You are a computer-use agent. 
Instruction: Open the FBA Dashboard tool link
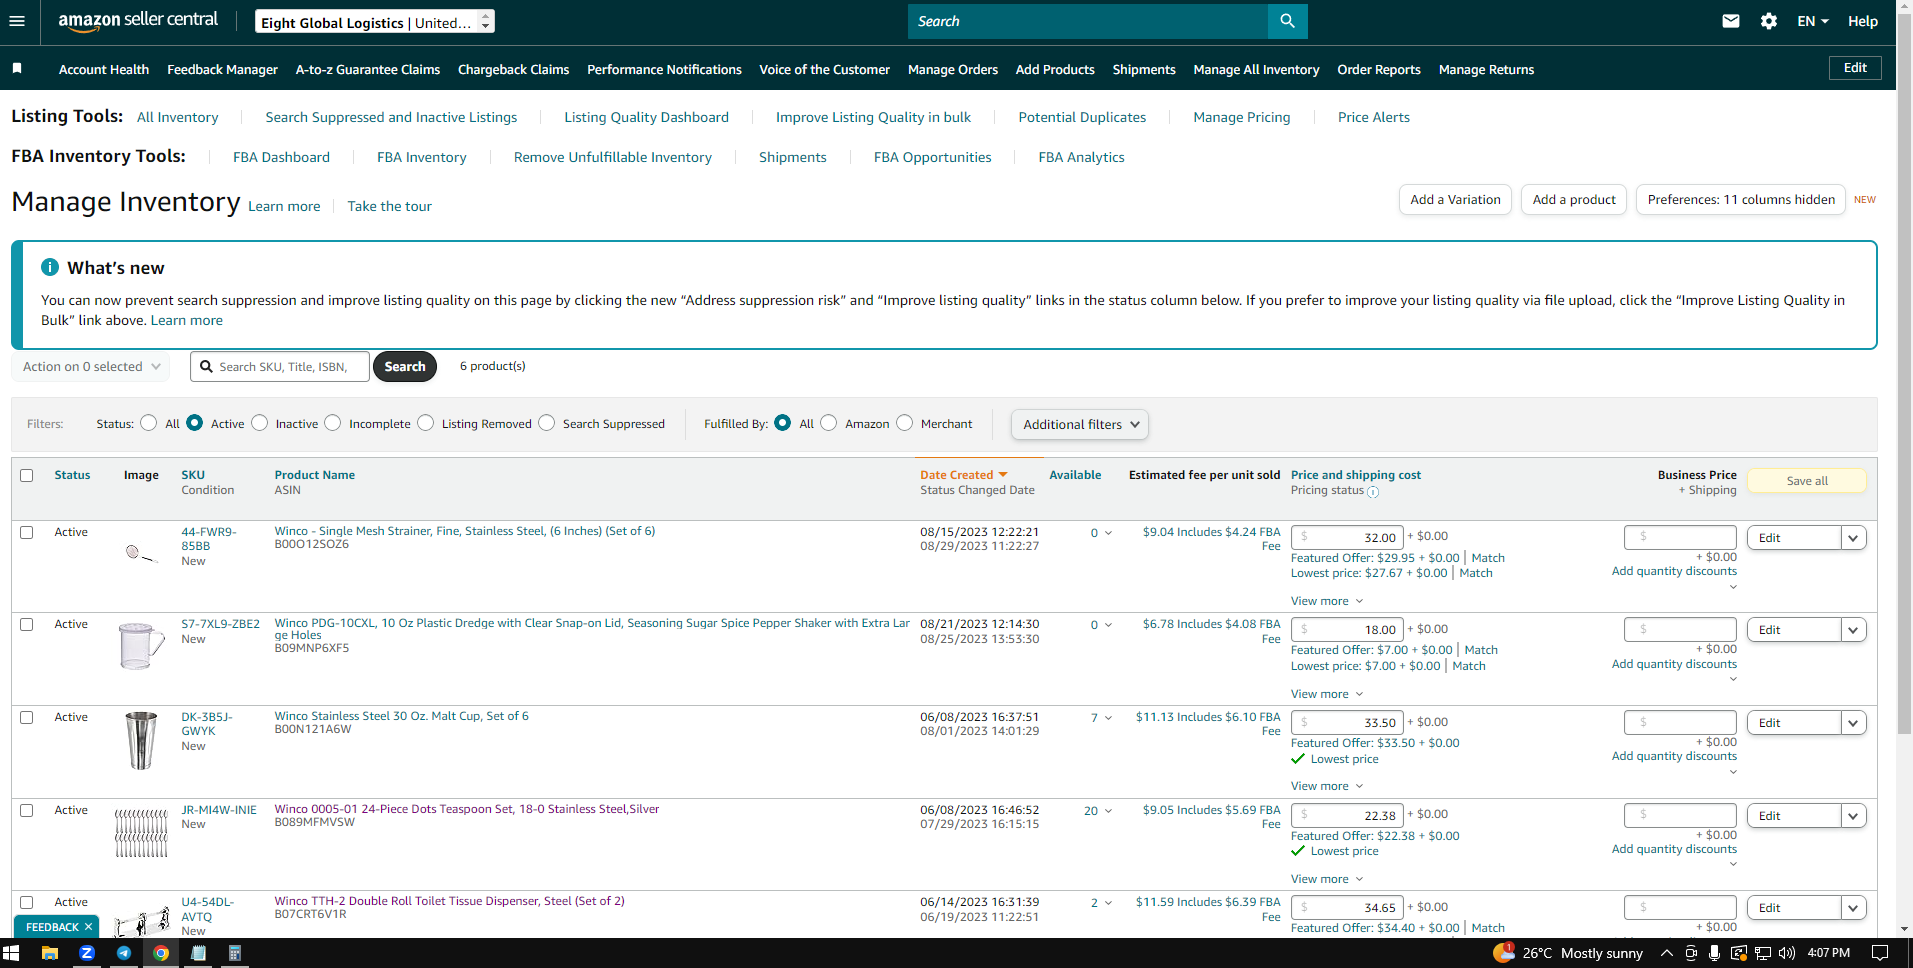[x=281, y=157]
